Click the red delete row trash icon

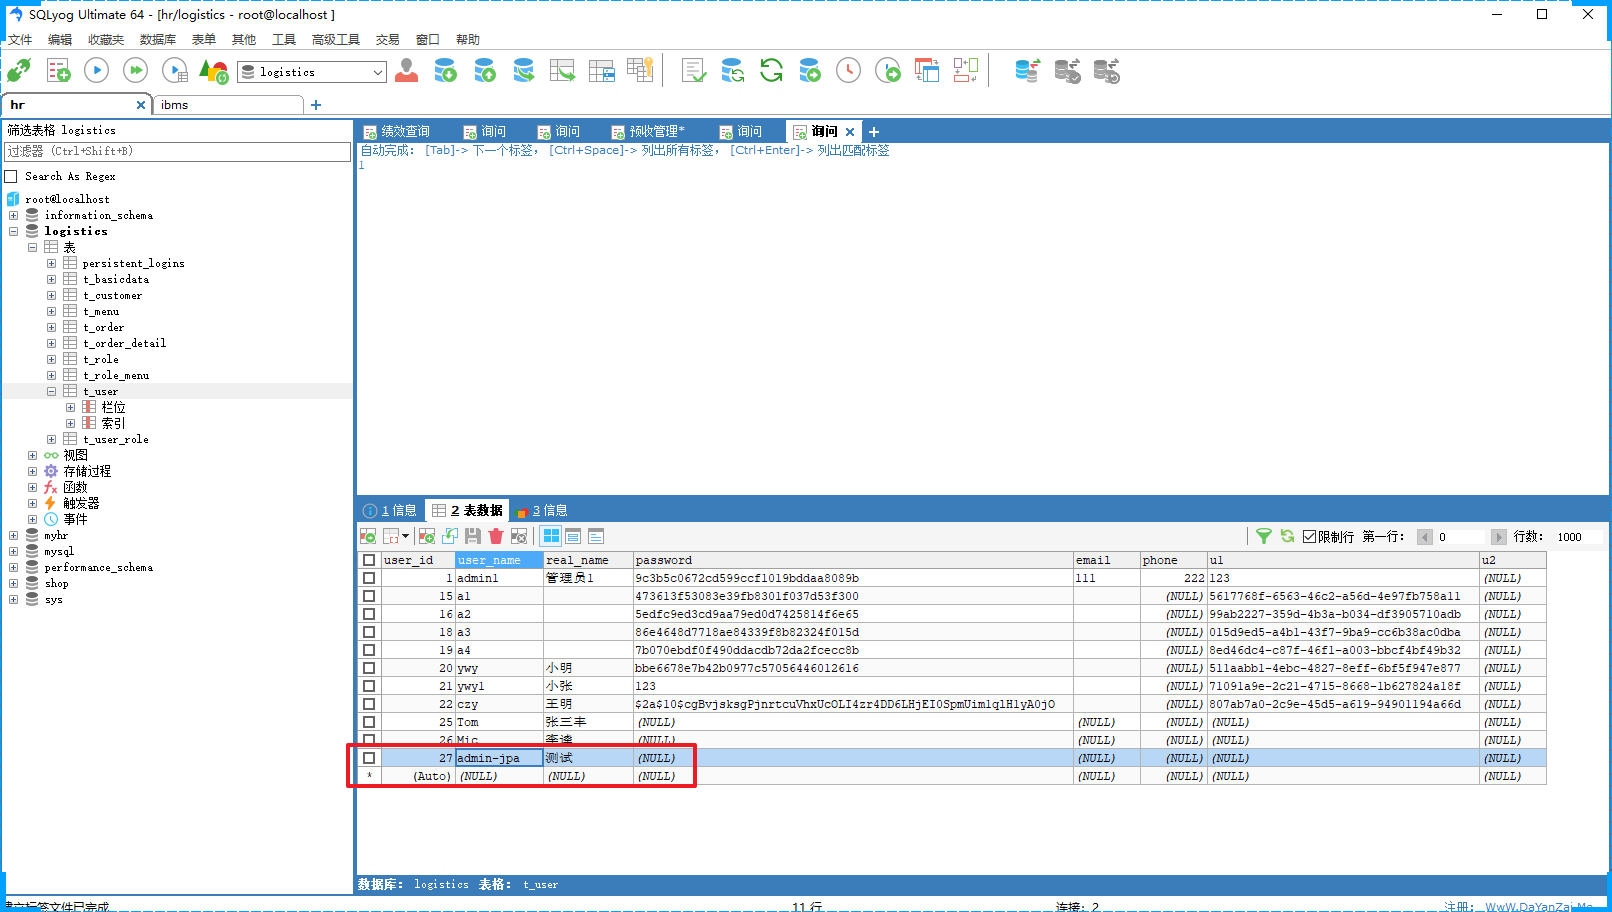click(x=496, y=536)
